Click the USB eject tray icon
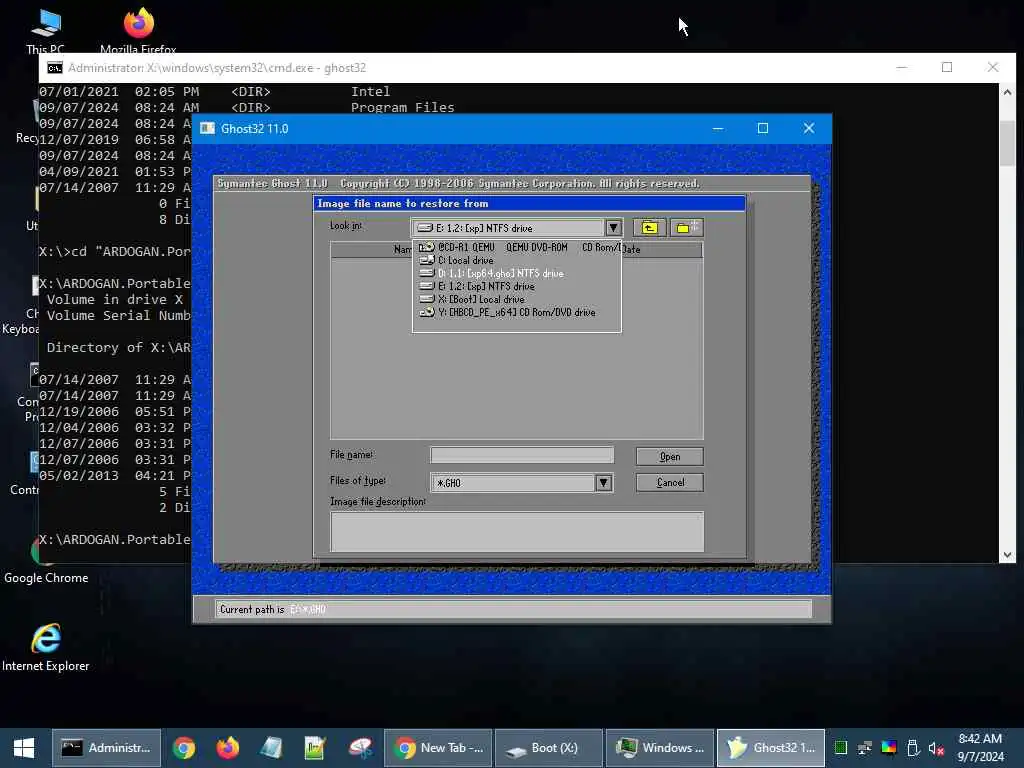 pyautogui.click(x=912, y=748)
